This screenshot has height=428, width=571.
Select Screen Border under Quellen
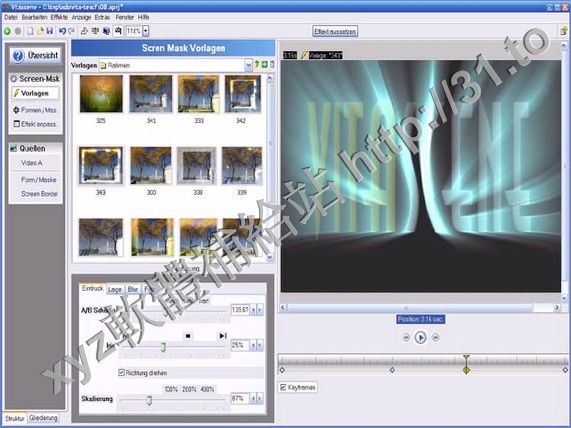coord(39,194)
